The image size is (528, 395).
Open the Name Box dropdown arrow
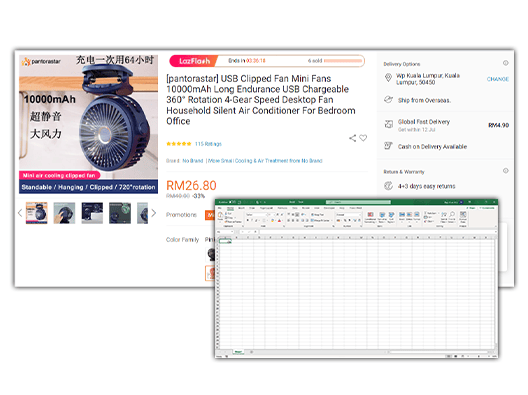(x=232, y=232)
